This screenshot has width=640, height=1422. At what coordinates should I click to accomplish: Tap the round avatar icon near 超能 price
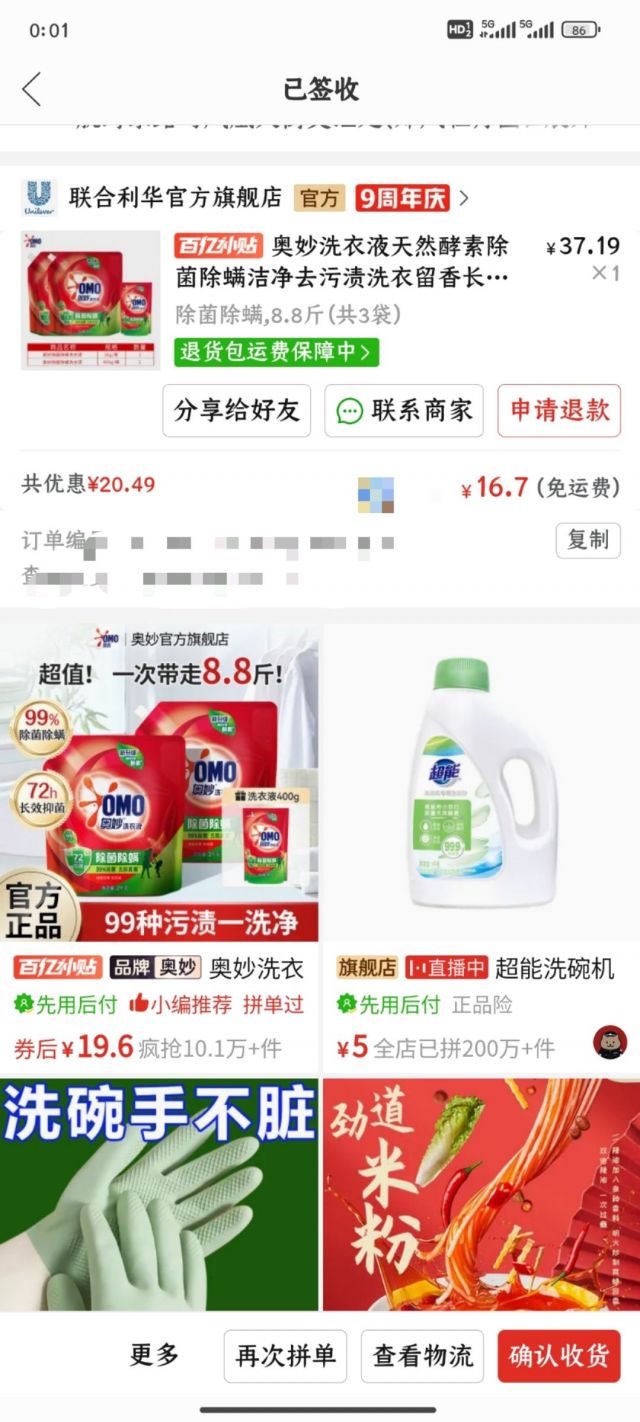(610, 1042)
